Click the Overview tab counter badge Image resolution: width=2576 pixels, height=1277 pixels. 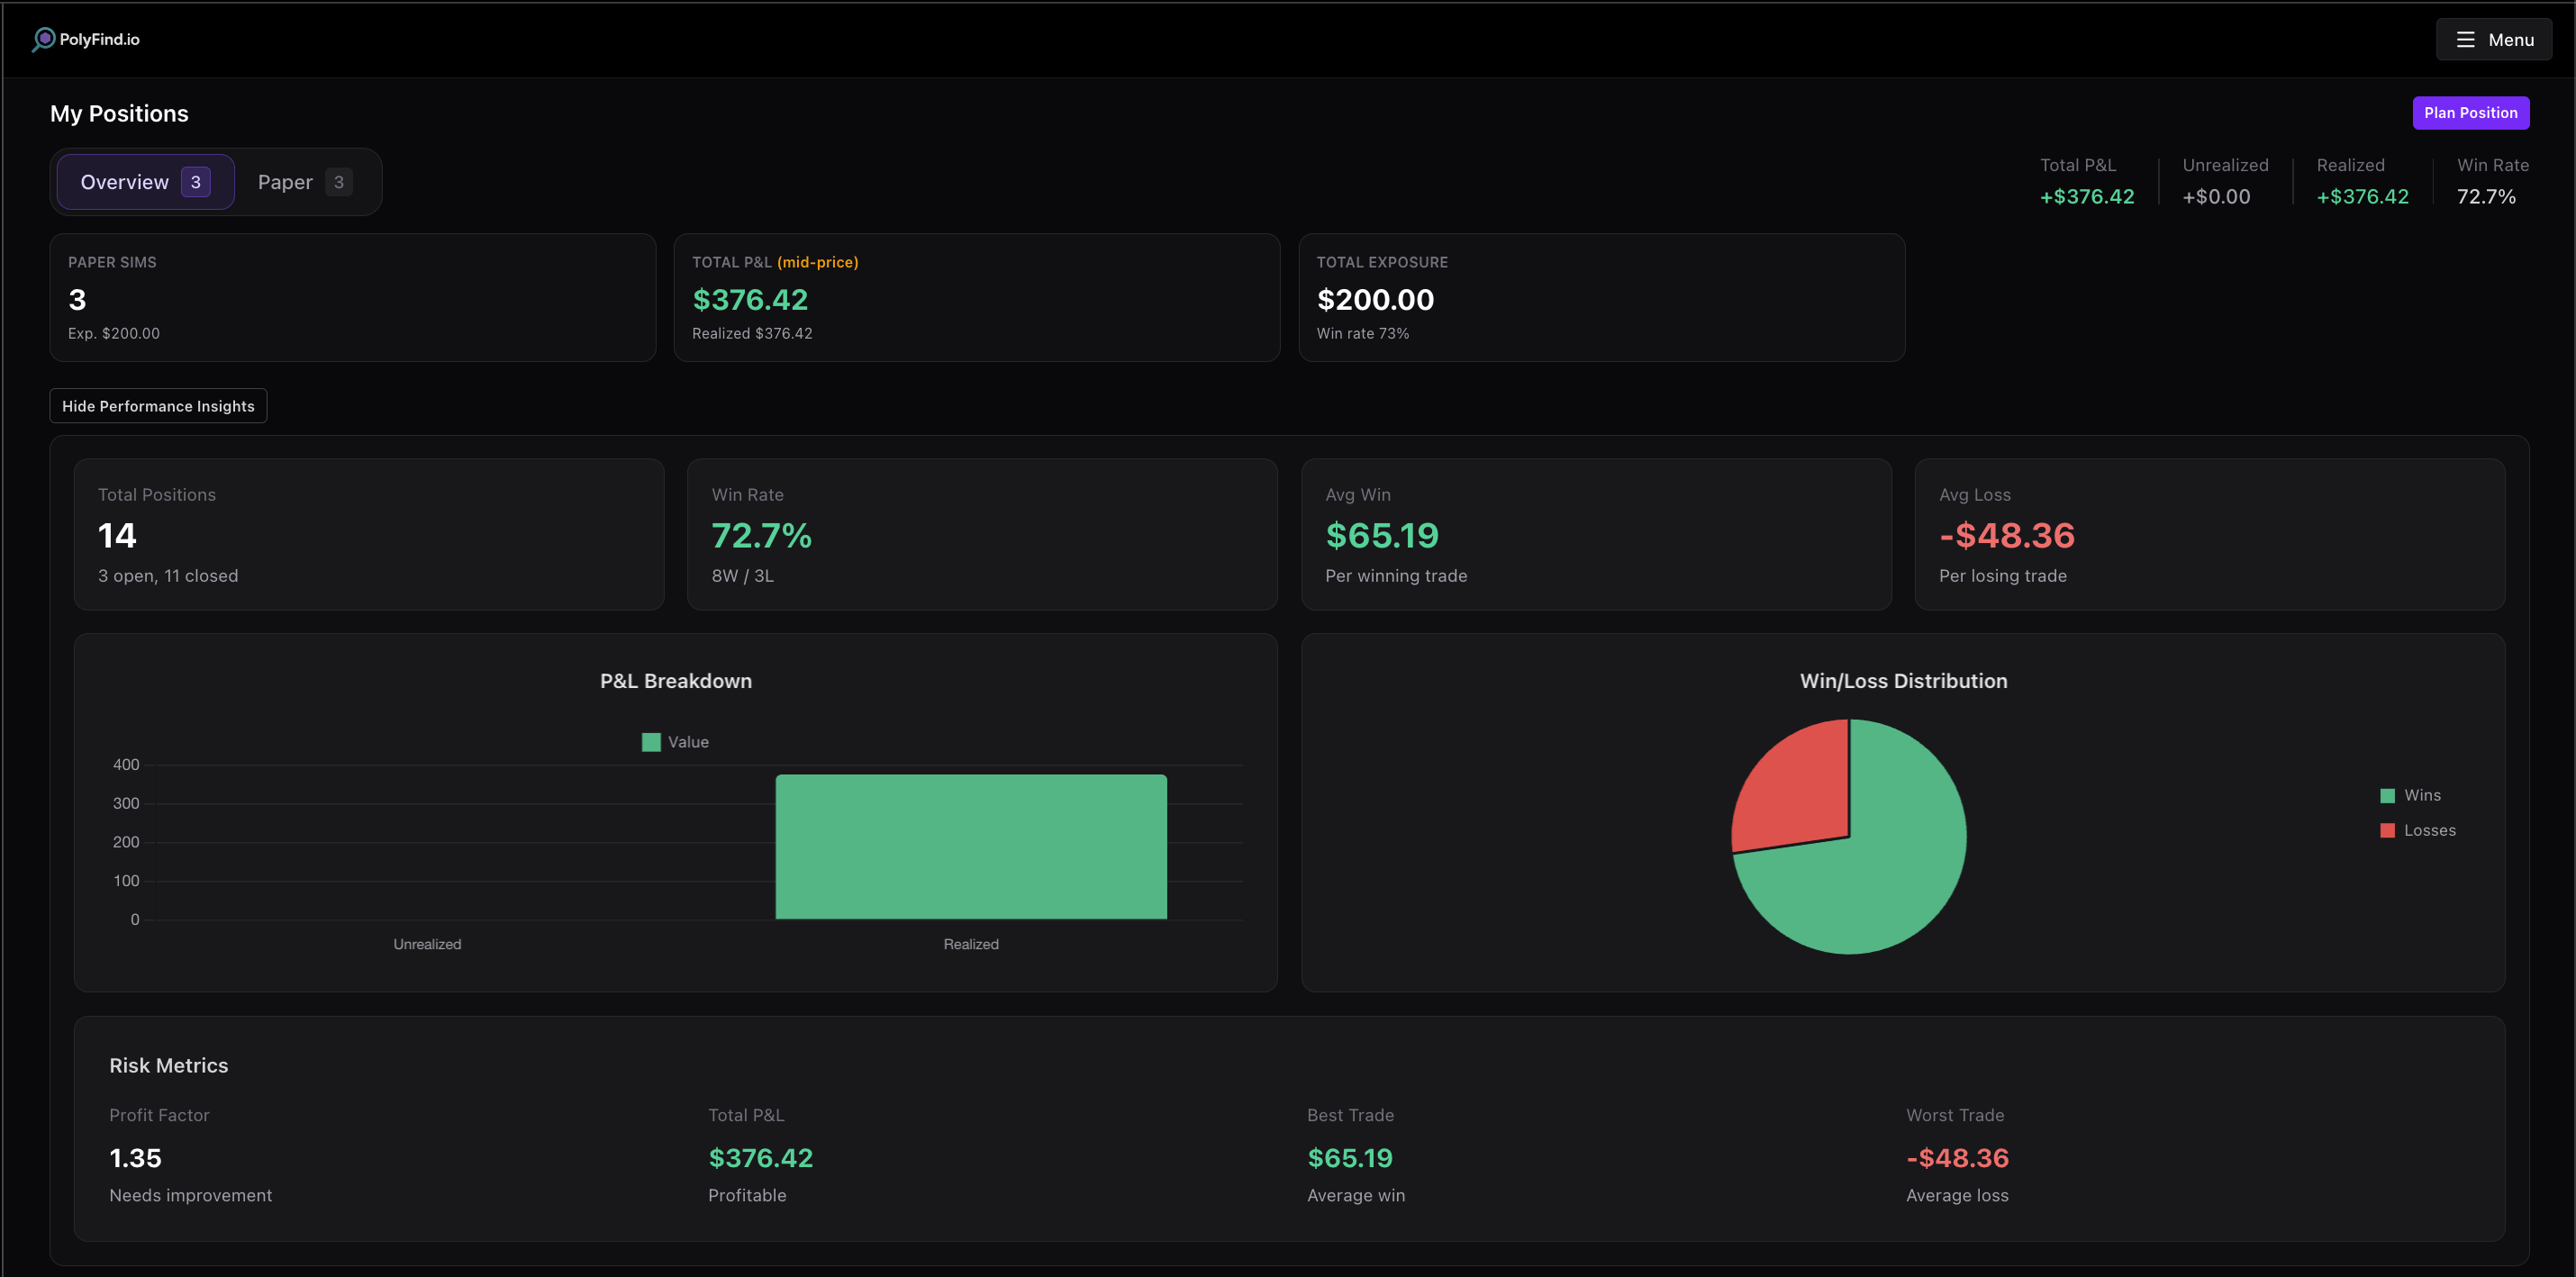[196, 181]
